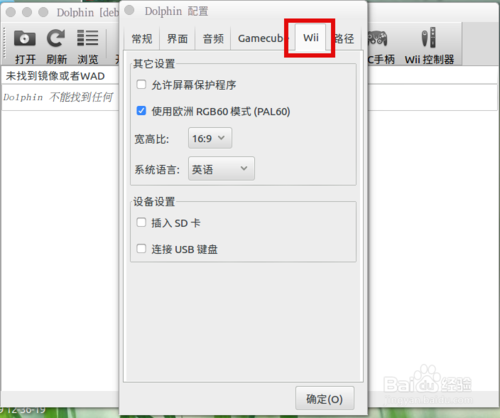Enable 连接 USB 键盘 checkbox
This screenshot has width=500, height=418.
click(x=141, y=248)
